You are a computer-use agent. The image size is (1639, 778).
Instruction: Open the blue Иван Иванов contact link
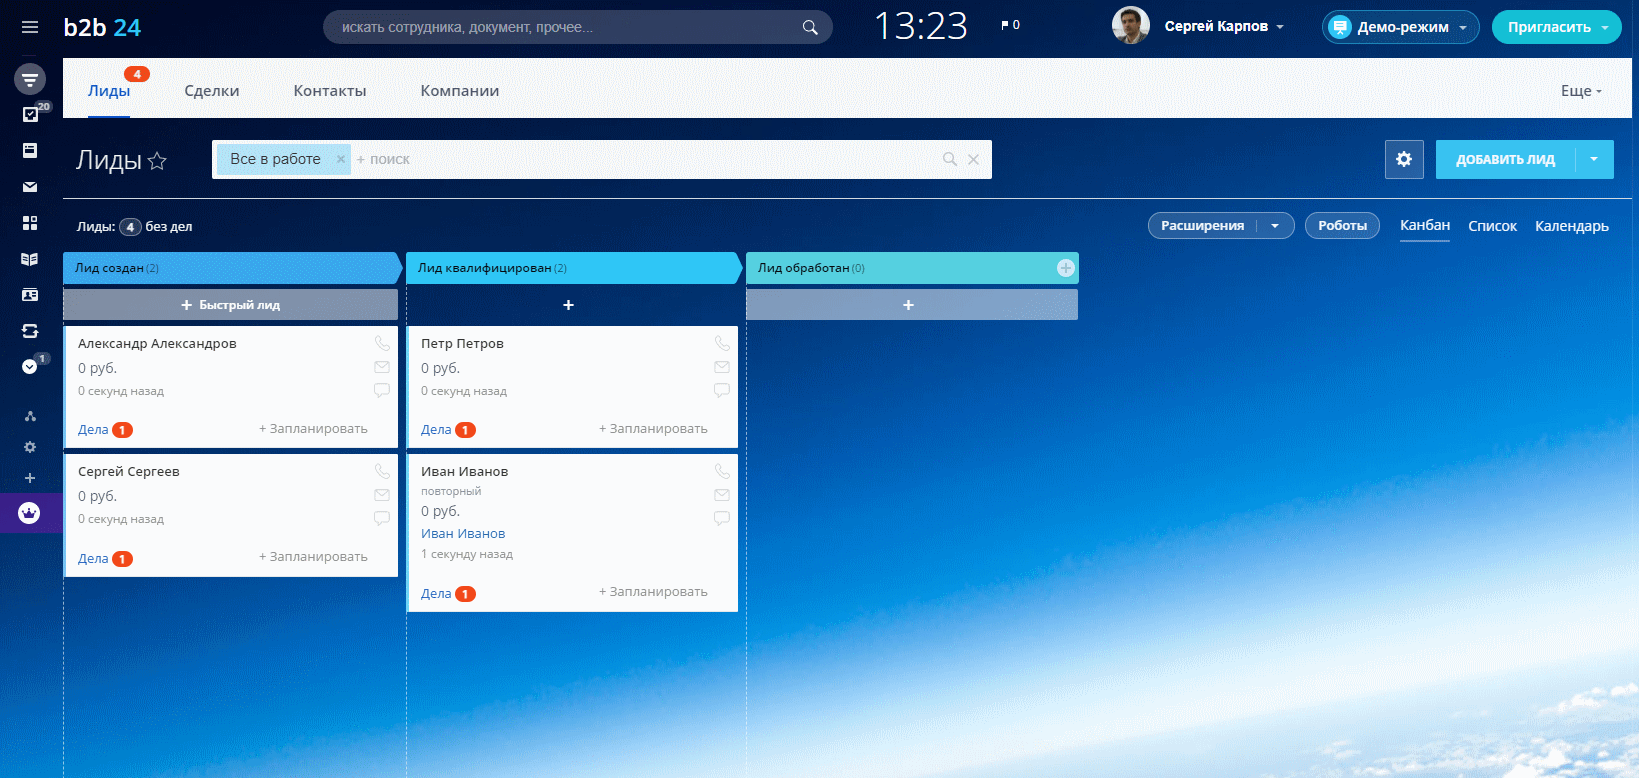pyautogui.click(x=463, y=534)
